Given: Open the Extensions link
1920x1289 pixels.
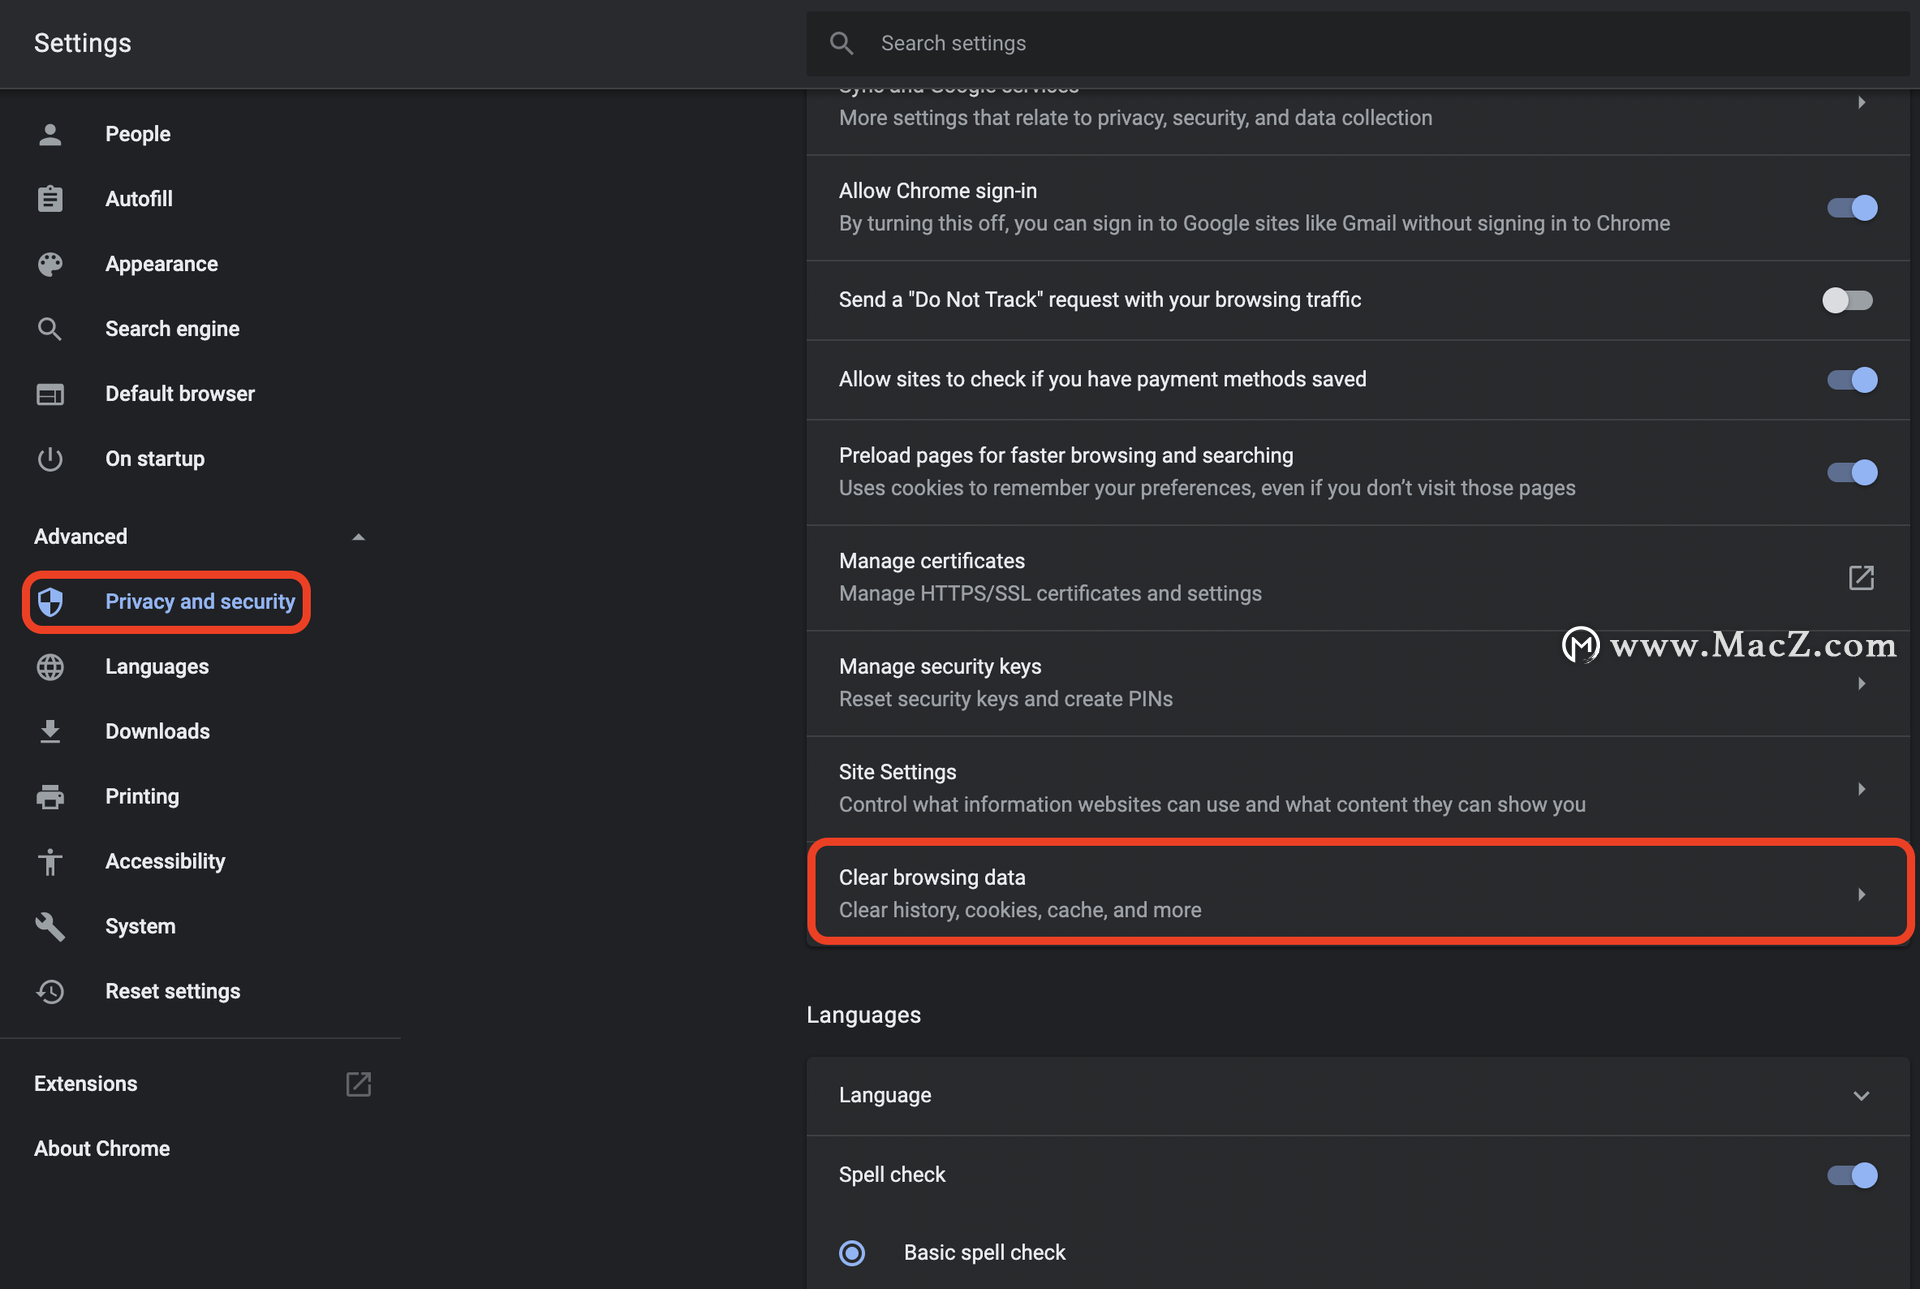Looking at the screenshot, I should 85,1084.
